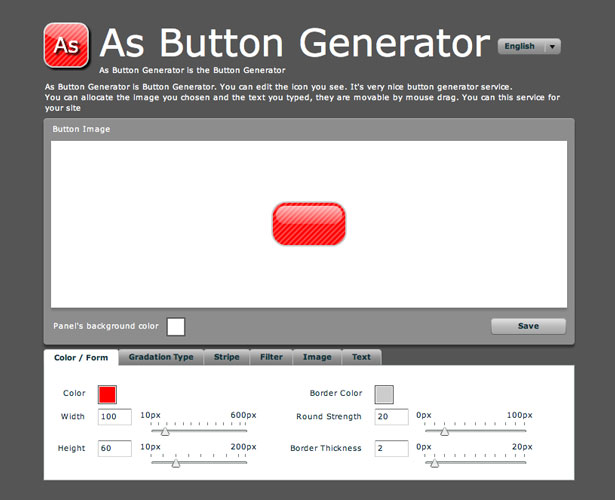Click the Border Thickness slider handle

435,463
